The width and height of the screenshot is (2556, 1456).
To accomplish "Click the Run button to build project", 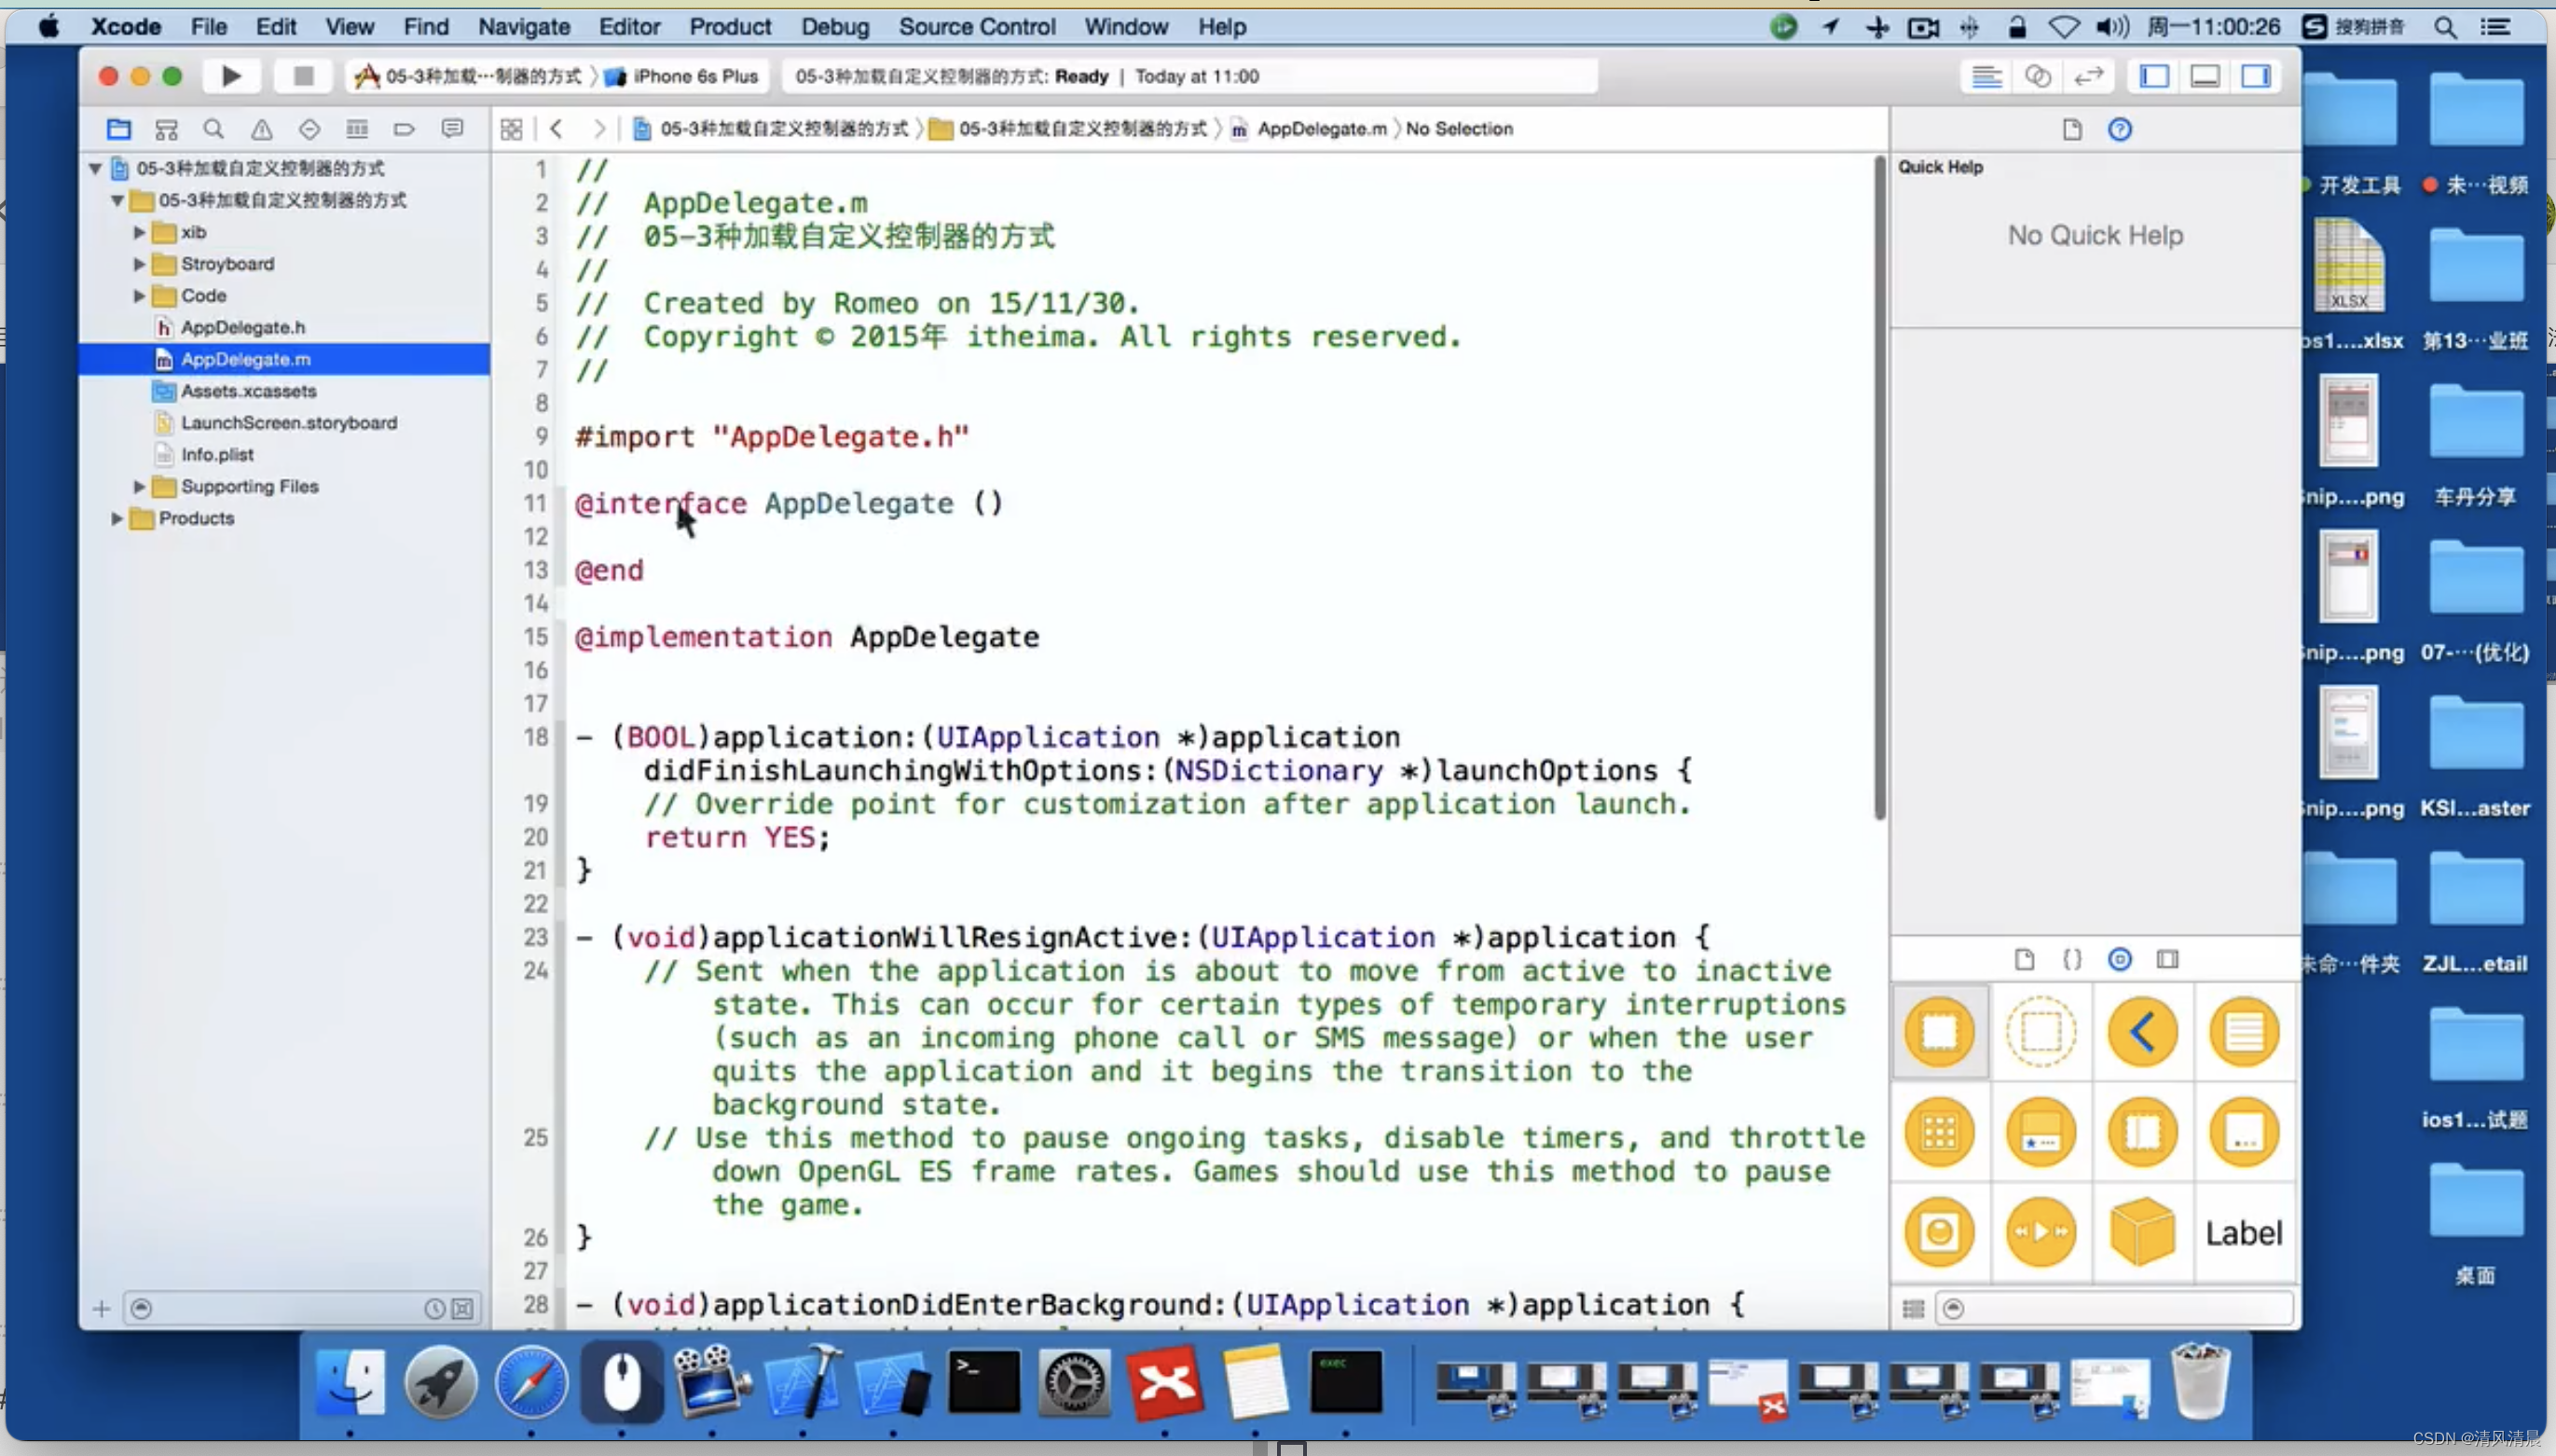I will (230, 76).
